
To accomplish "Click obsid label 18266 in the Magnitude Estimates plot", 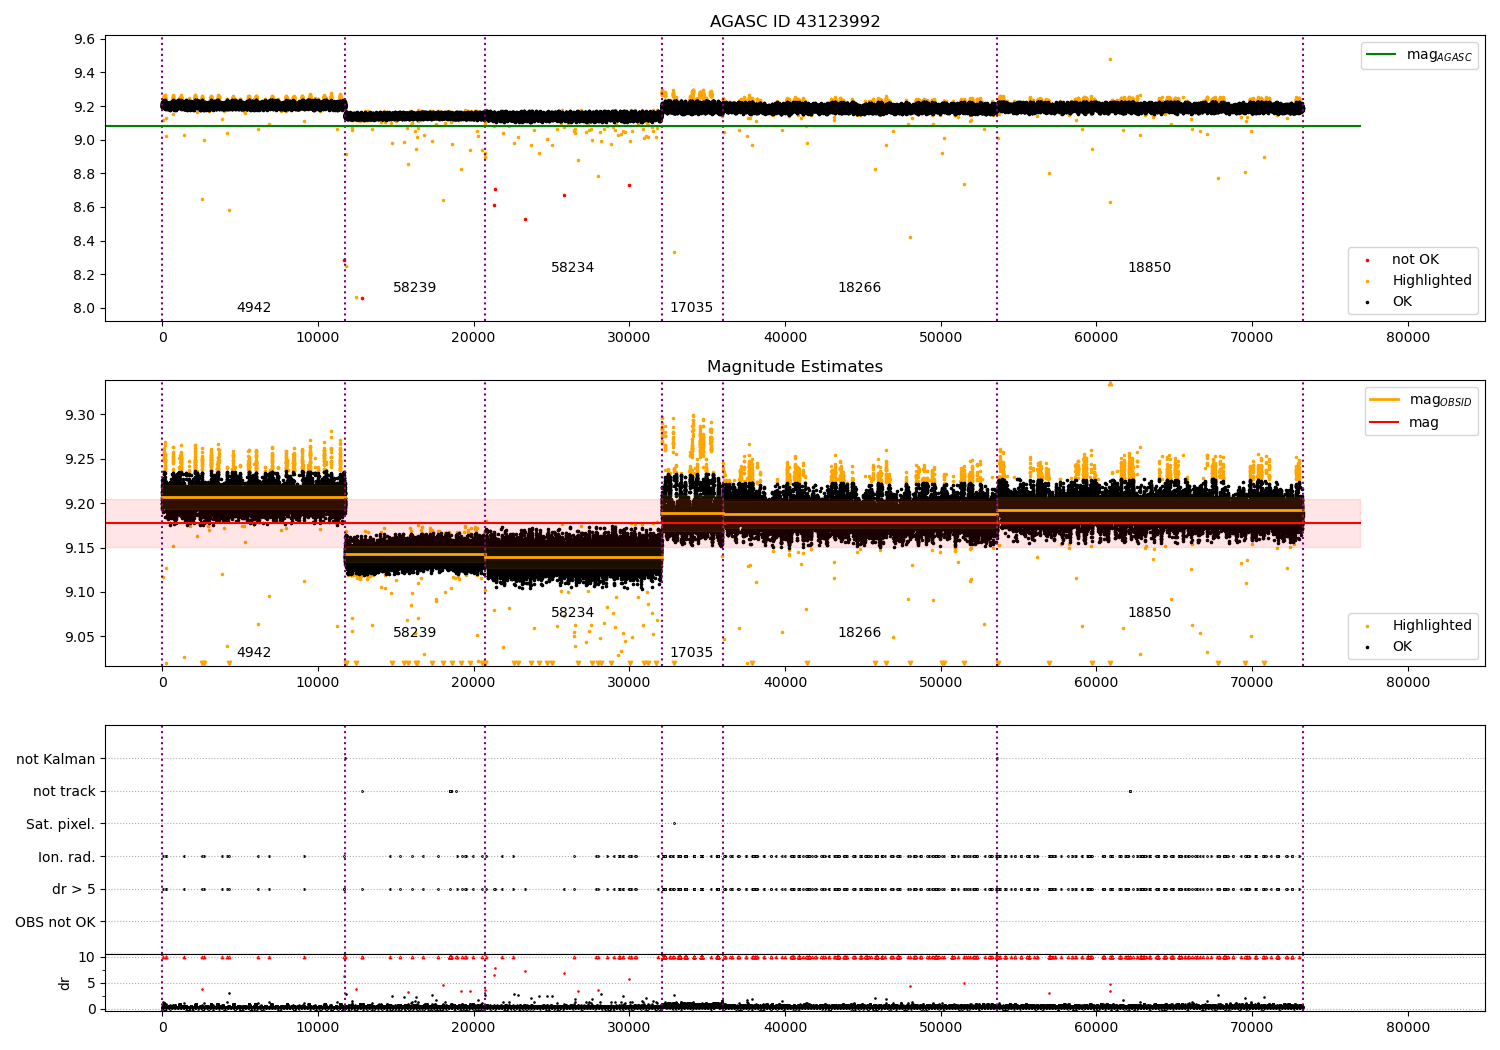I will [x=859, y=633].
